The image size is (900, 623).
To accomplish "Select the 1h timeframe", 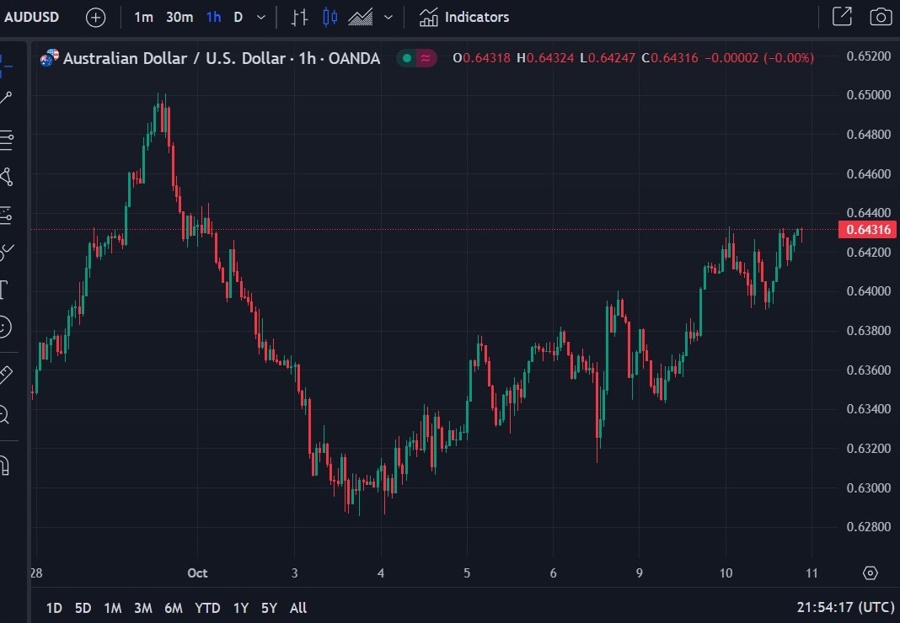I will tap(214, 17).
